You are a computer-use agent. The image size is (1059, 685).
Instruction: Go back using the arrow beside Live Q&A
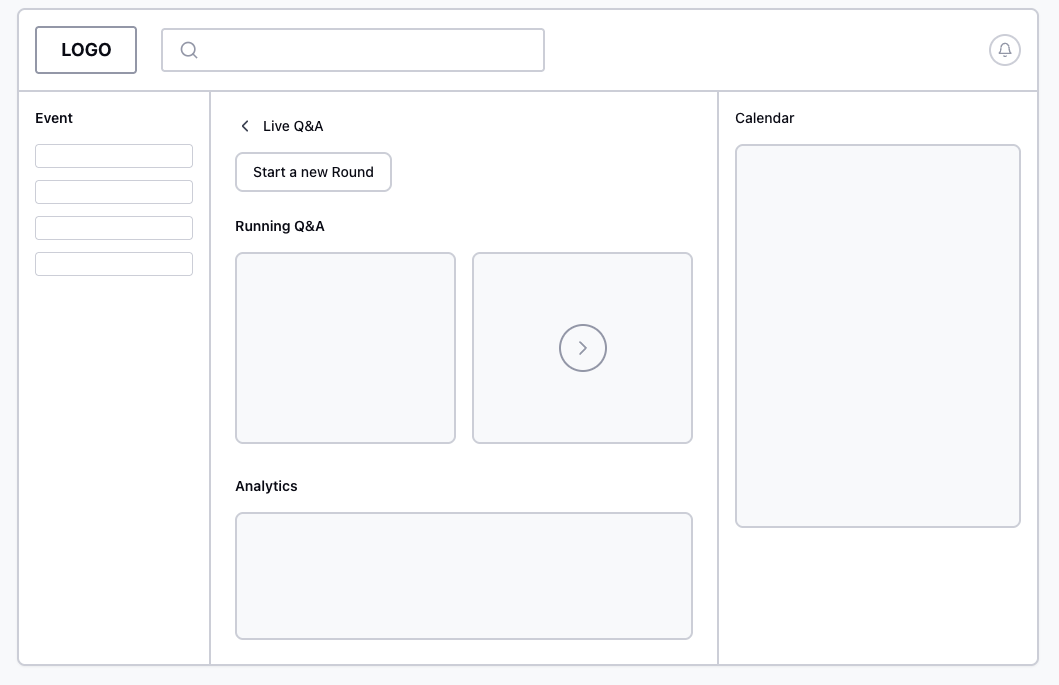click(245, 126)
